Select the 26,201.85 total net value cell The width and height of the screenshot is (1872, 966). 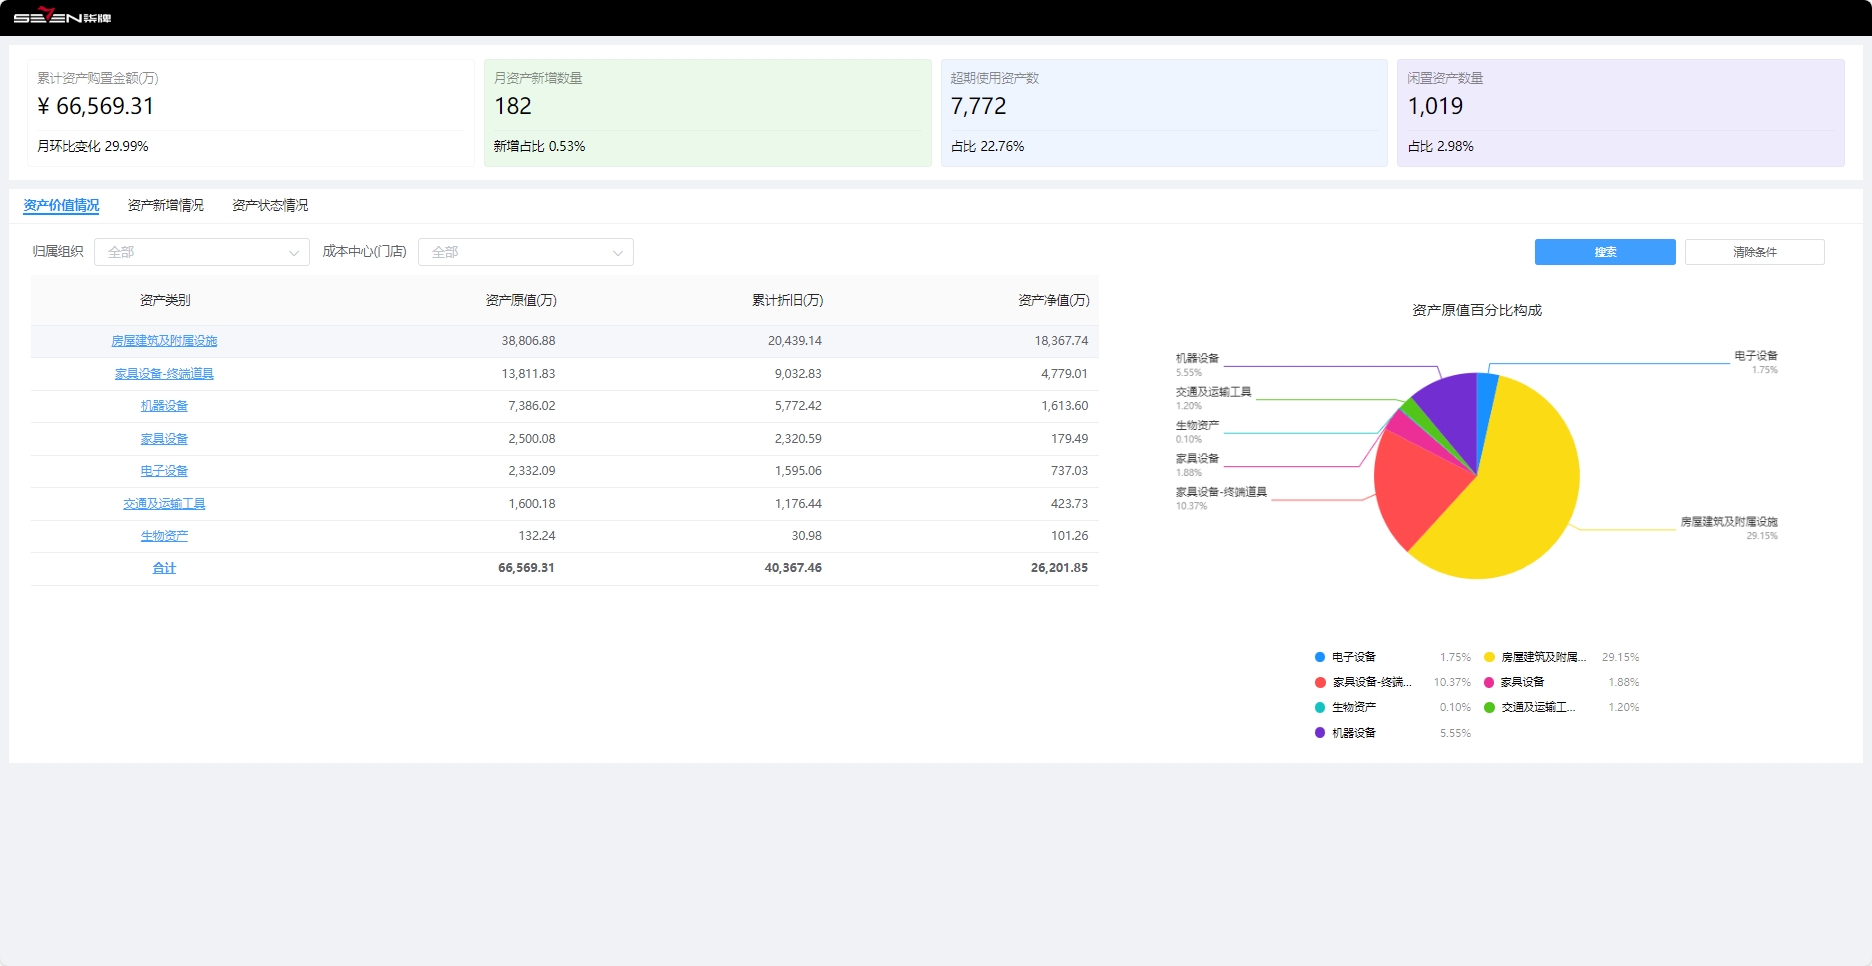click(x=1059, y=568)
